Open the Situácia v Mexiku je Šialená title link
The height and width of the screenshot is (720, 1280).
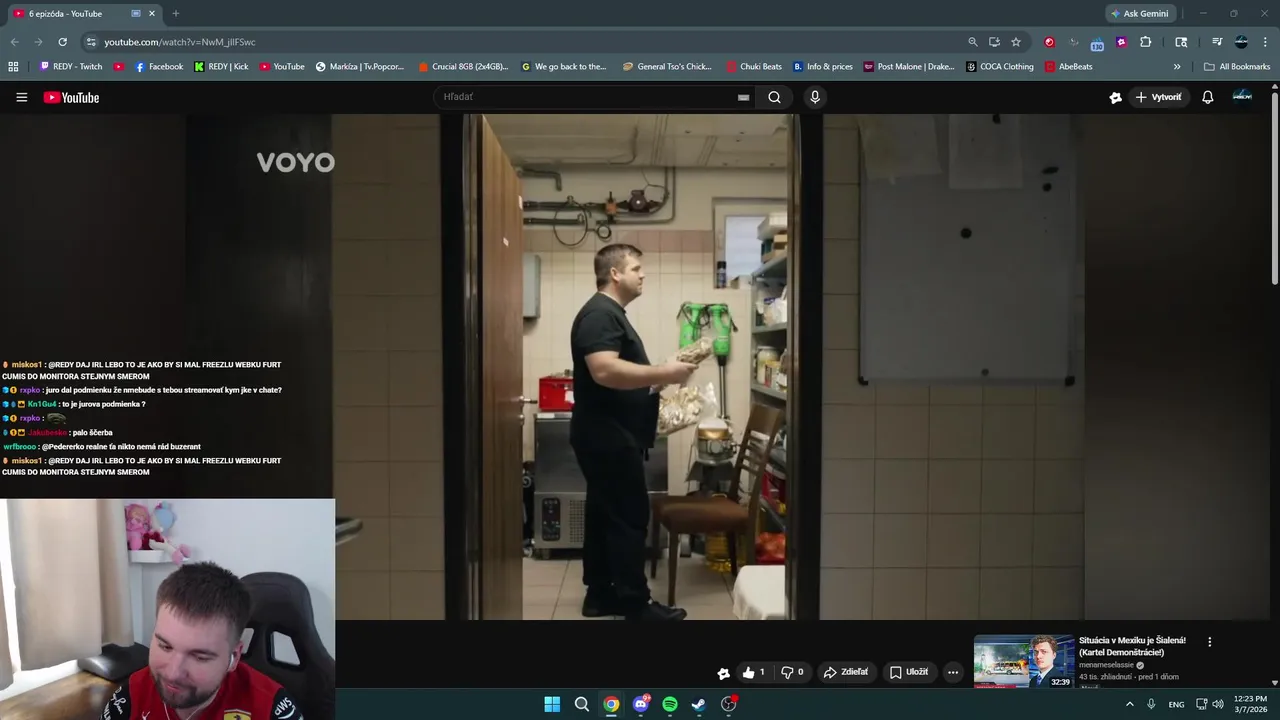(1132, 646)
